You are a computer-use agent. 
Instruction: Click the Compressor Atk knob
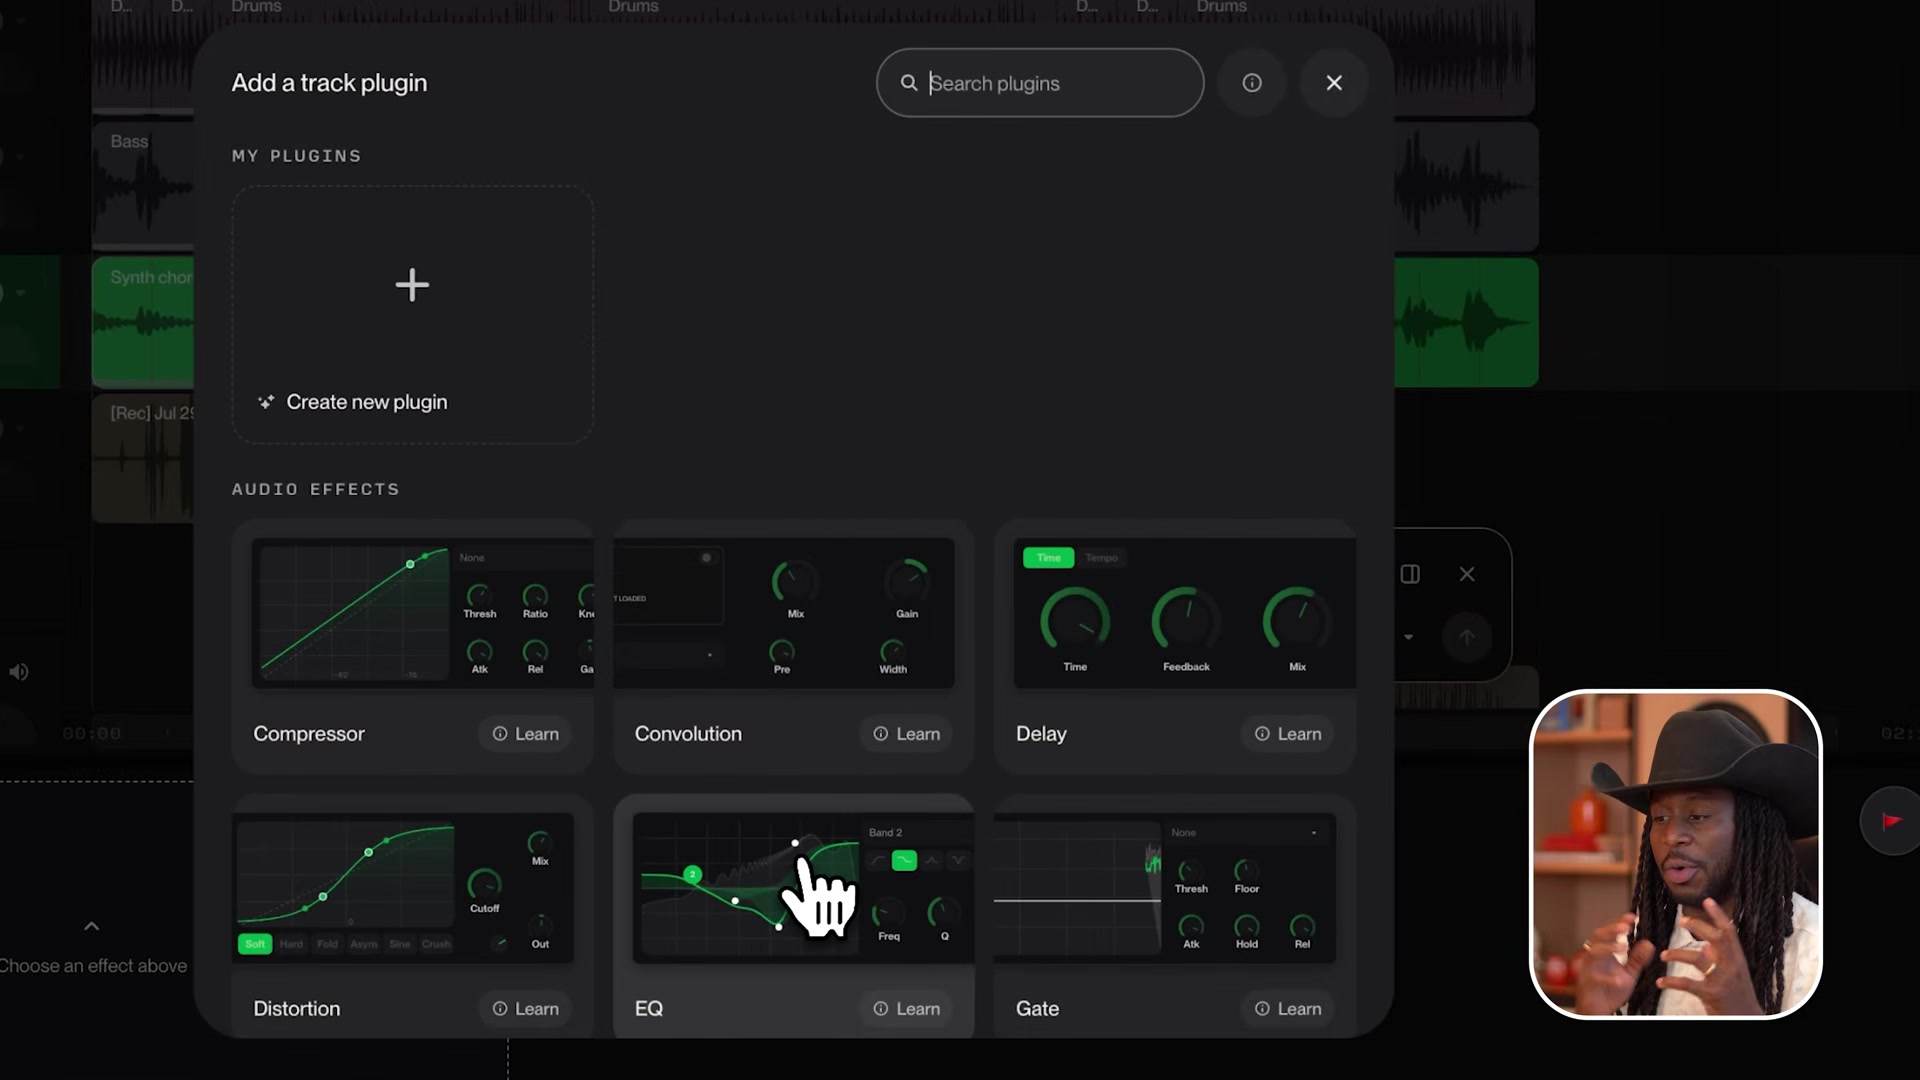click(479, 651)
